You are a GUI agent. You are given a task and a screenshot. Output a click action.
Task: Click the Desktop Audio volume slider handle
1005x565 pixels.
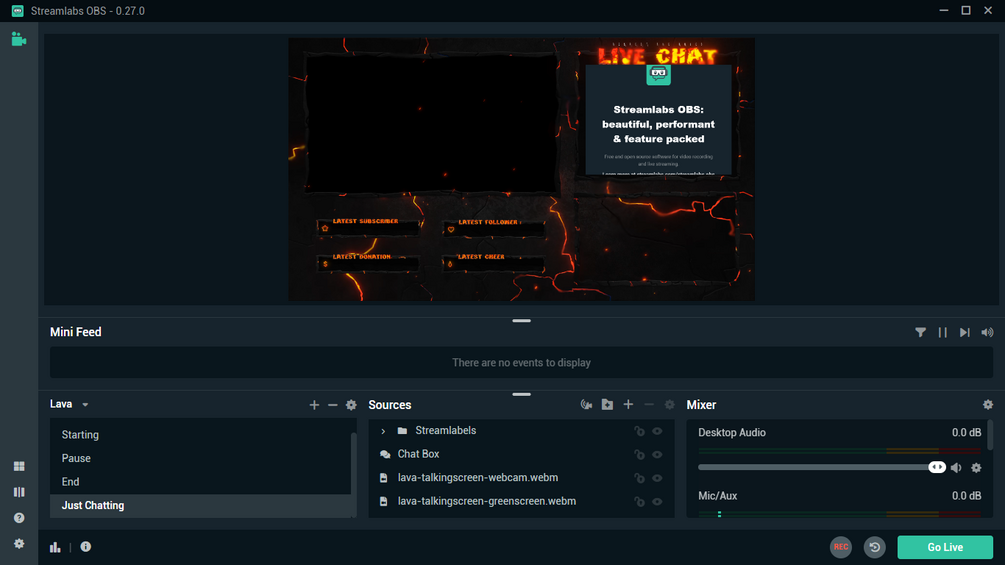click(x=937, y=467)
